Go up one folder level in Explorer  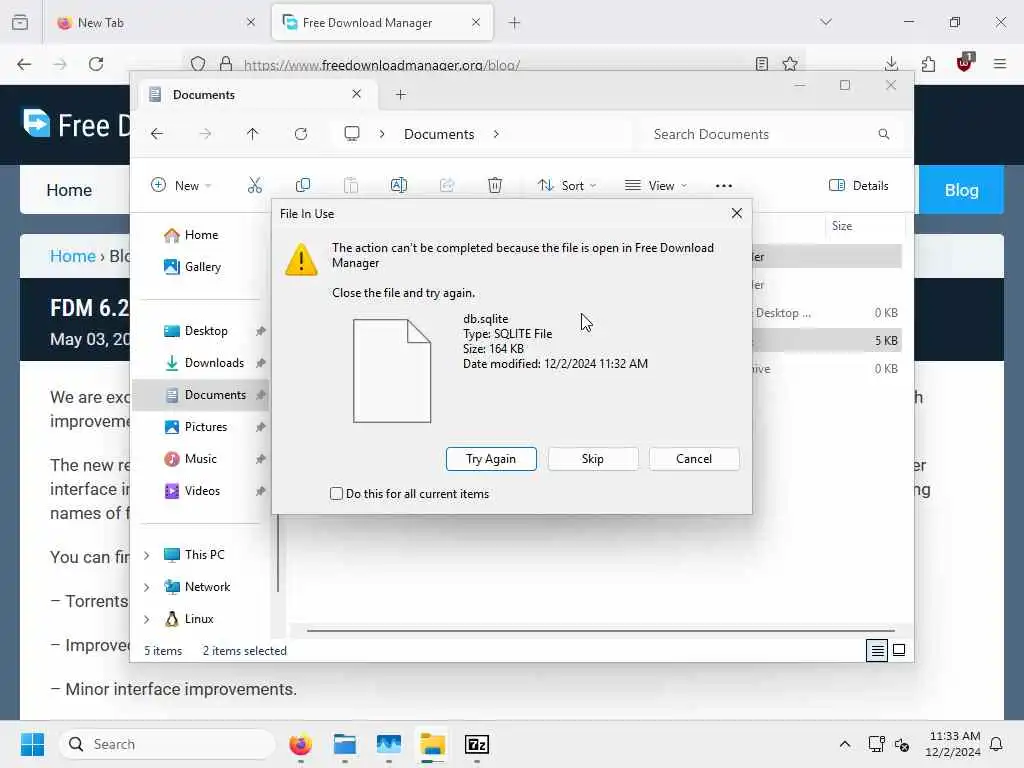tap(253, 134)
